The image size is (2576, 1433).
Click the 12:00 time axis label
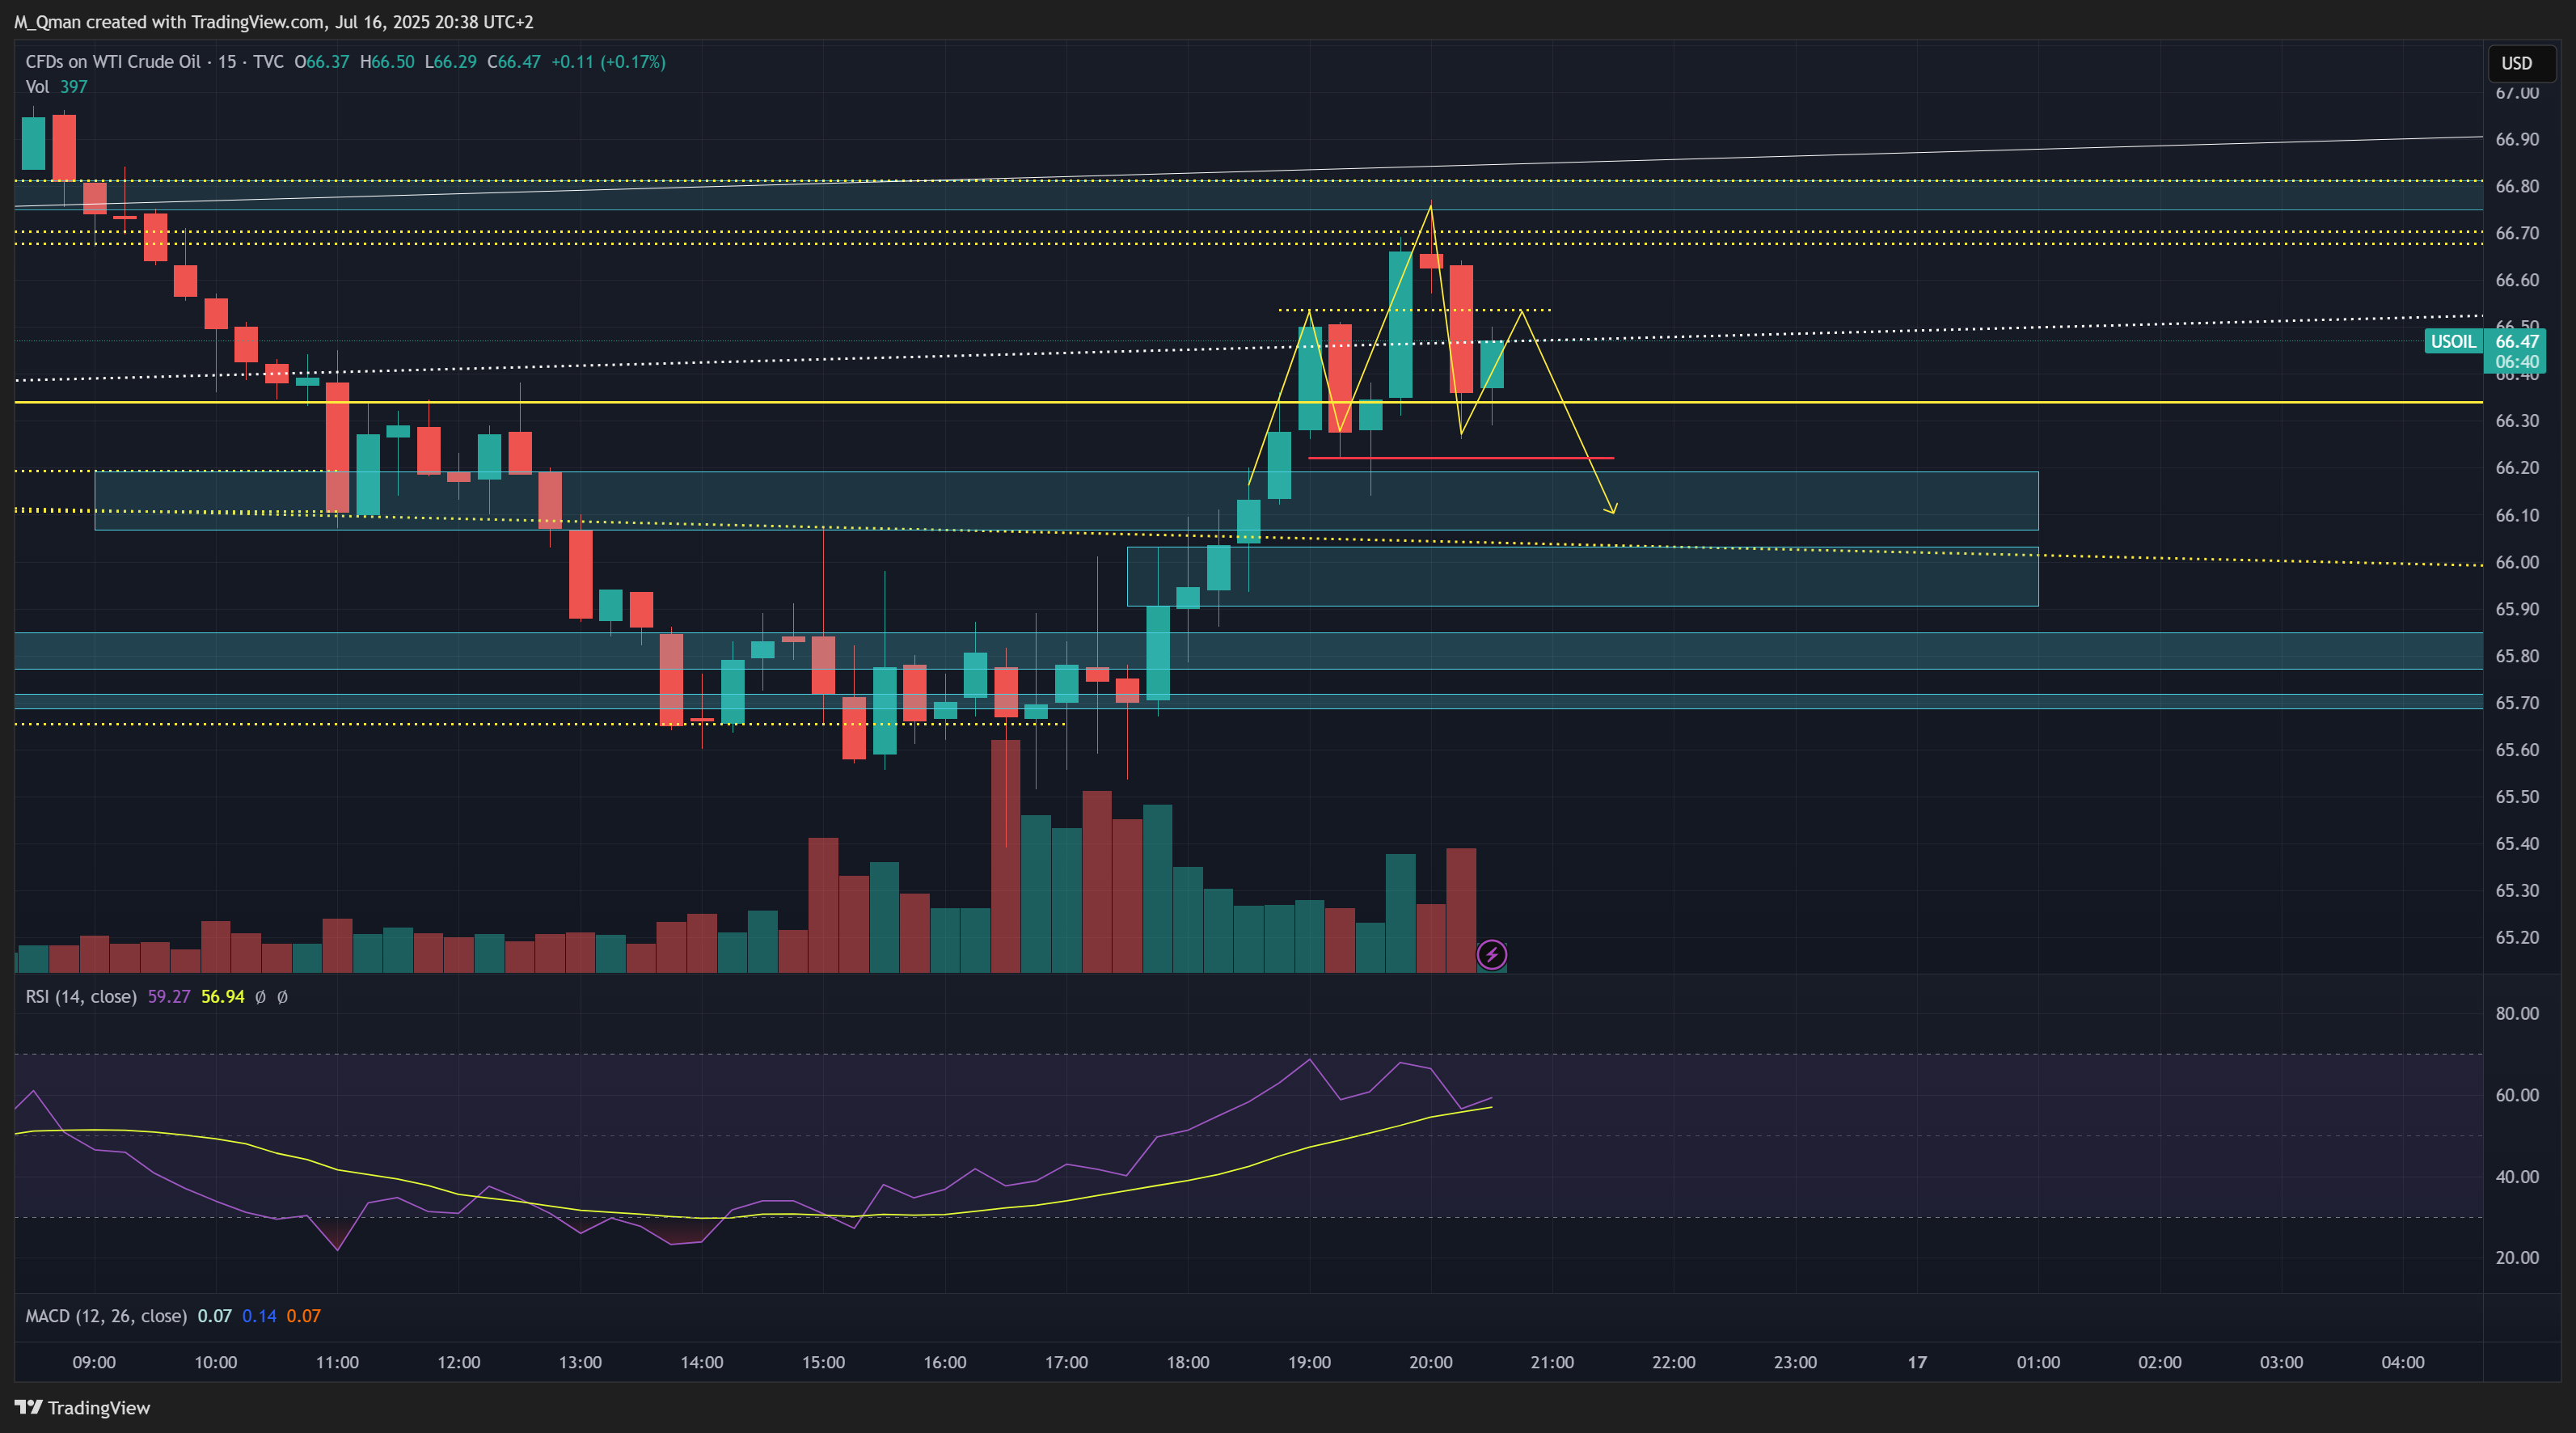458,1362
